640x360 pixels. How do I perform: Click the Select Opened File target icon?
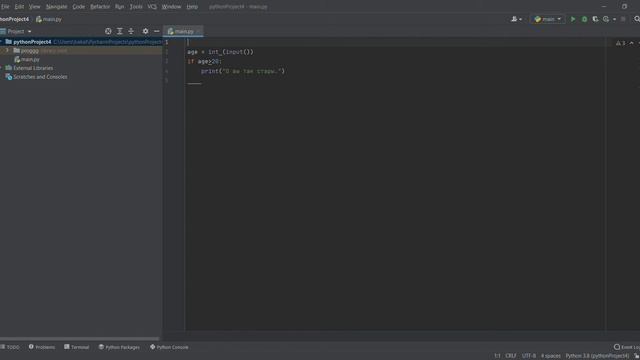coord(108,31)
